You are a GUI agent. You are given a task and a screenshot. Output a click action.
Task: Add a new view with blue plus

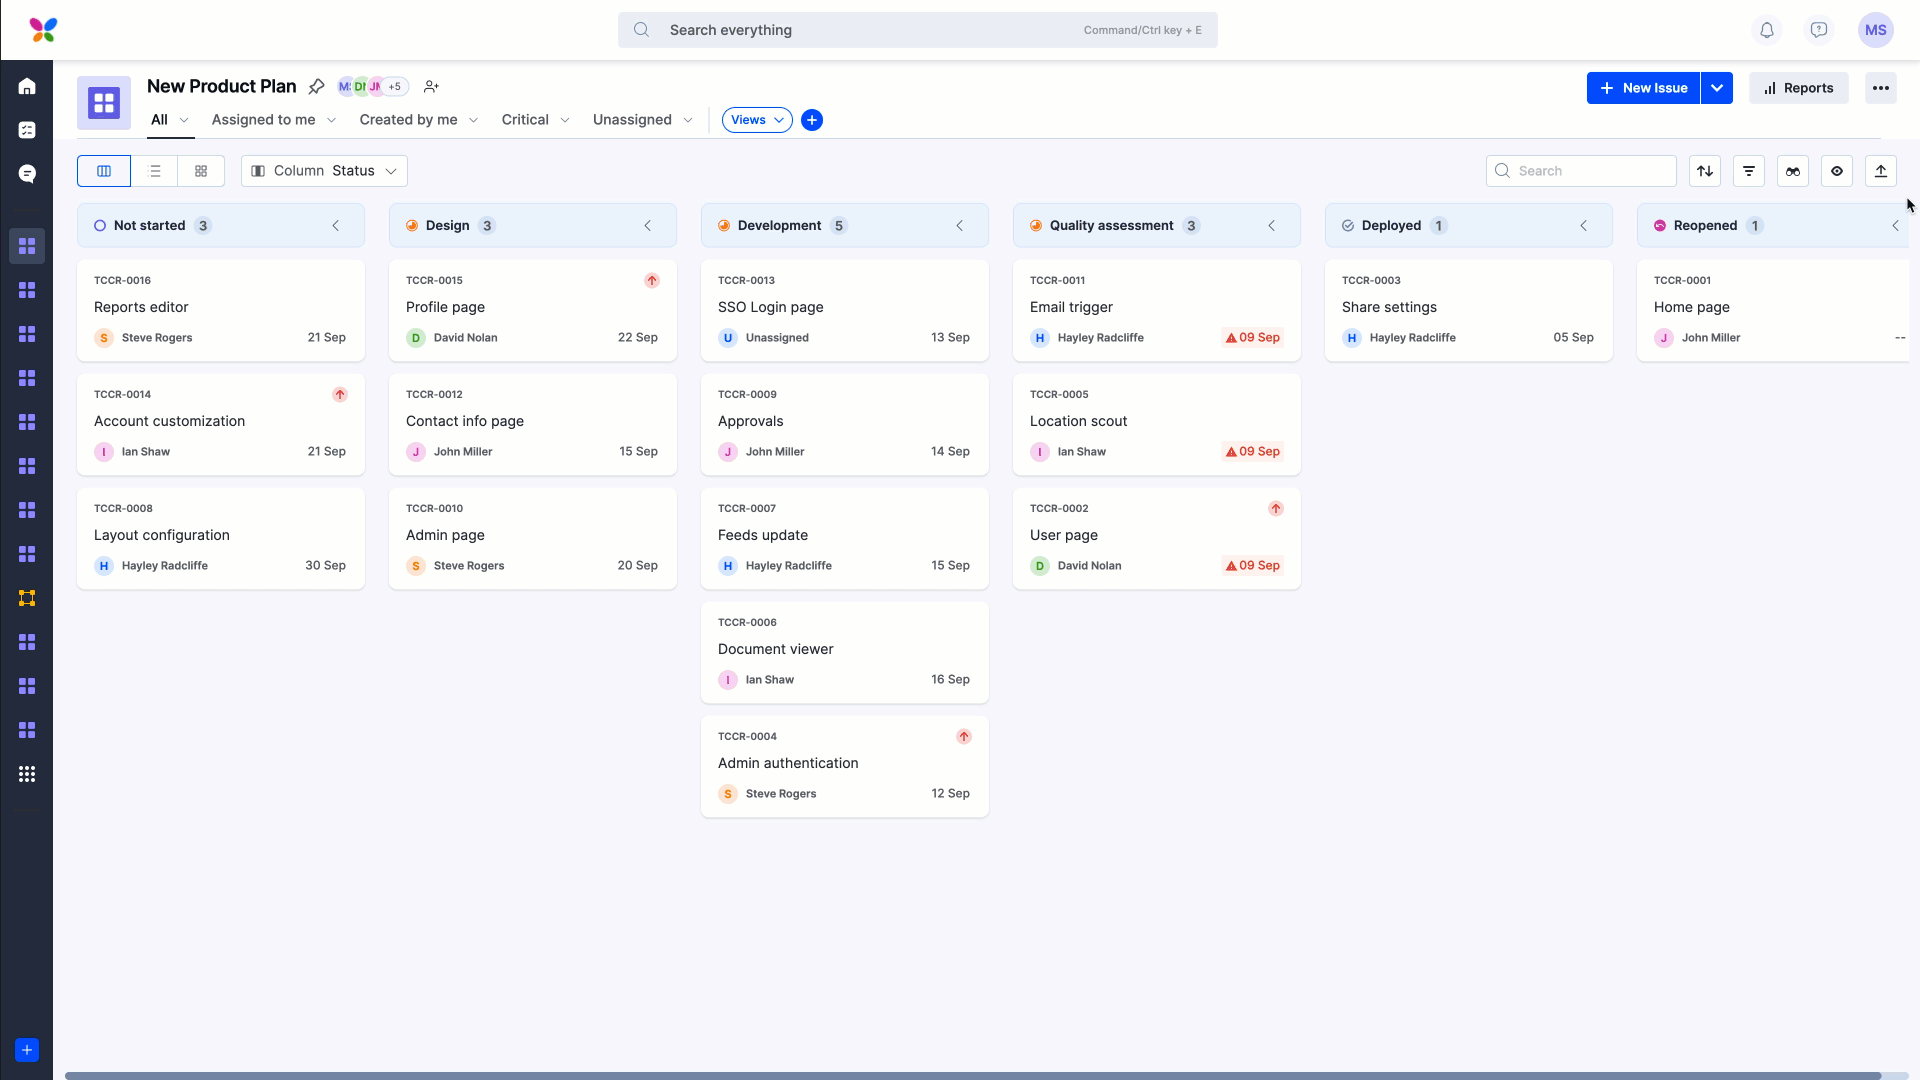(812, 120)
